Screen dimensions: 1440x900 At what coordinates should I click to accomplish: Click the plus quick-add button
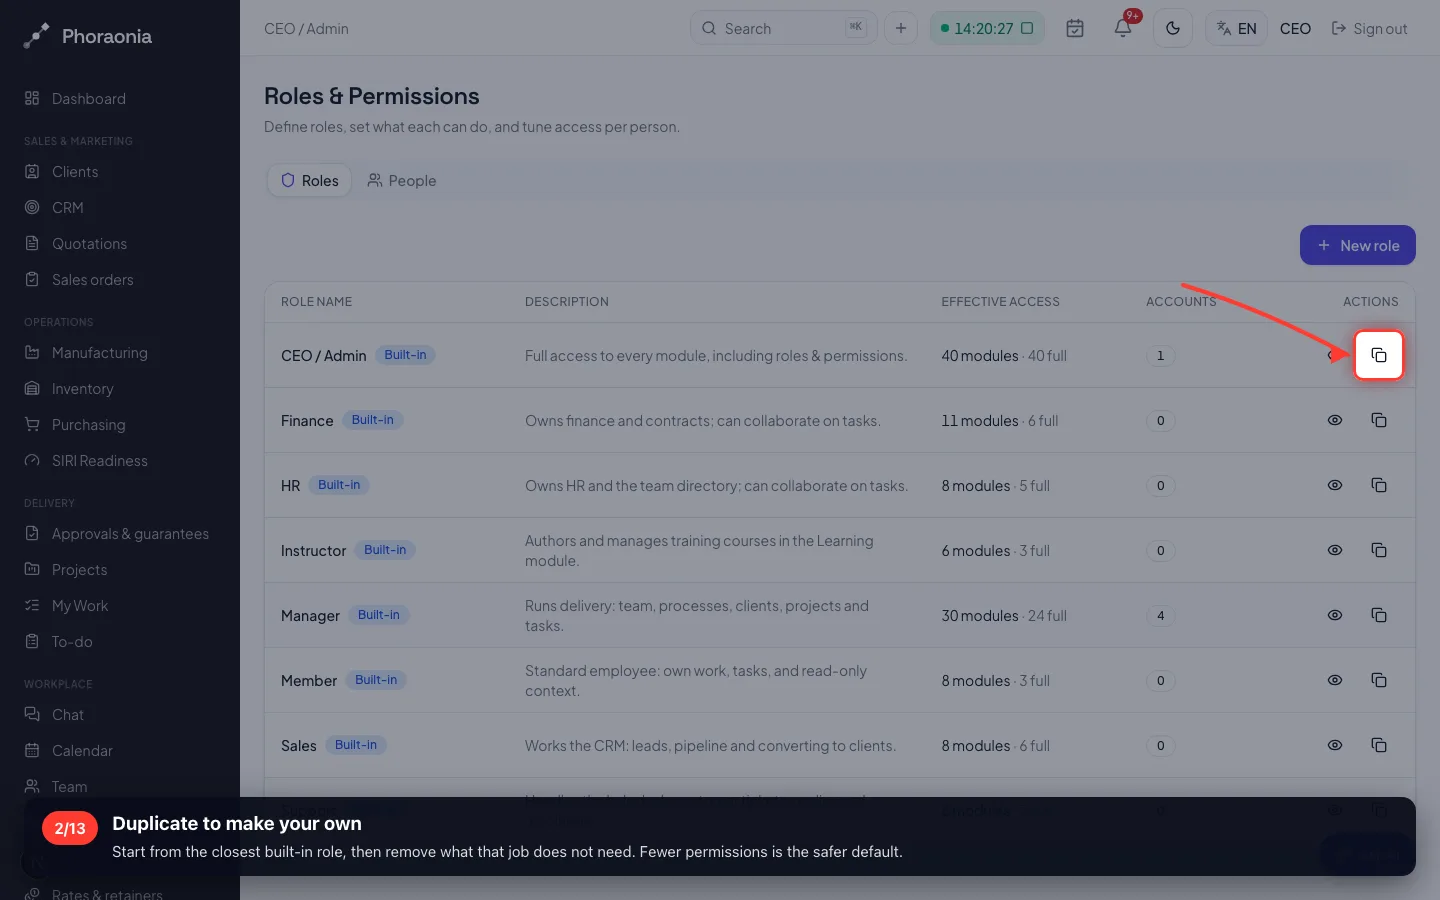point(901,28)
